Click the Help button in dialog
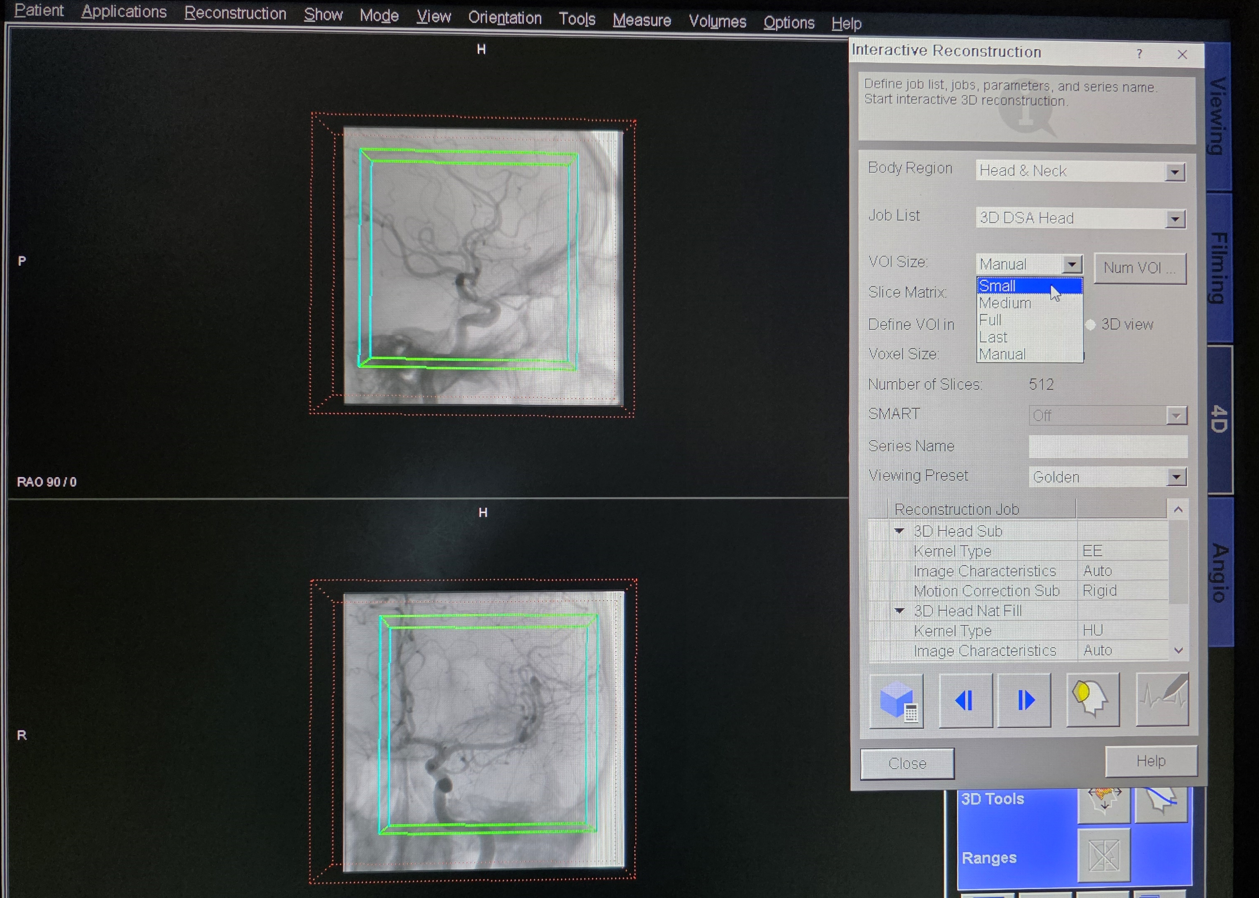The height and width of the screenshot is (898, 1259). [1150, 761]
